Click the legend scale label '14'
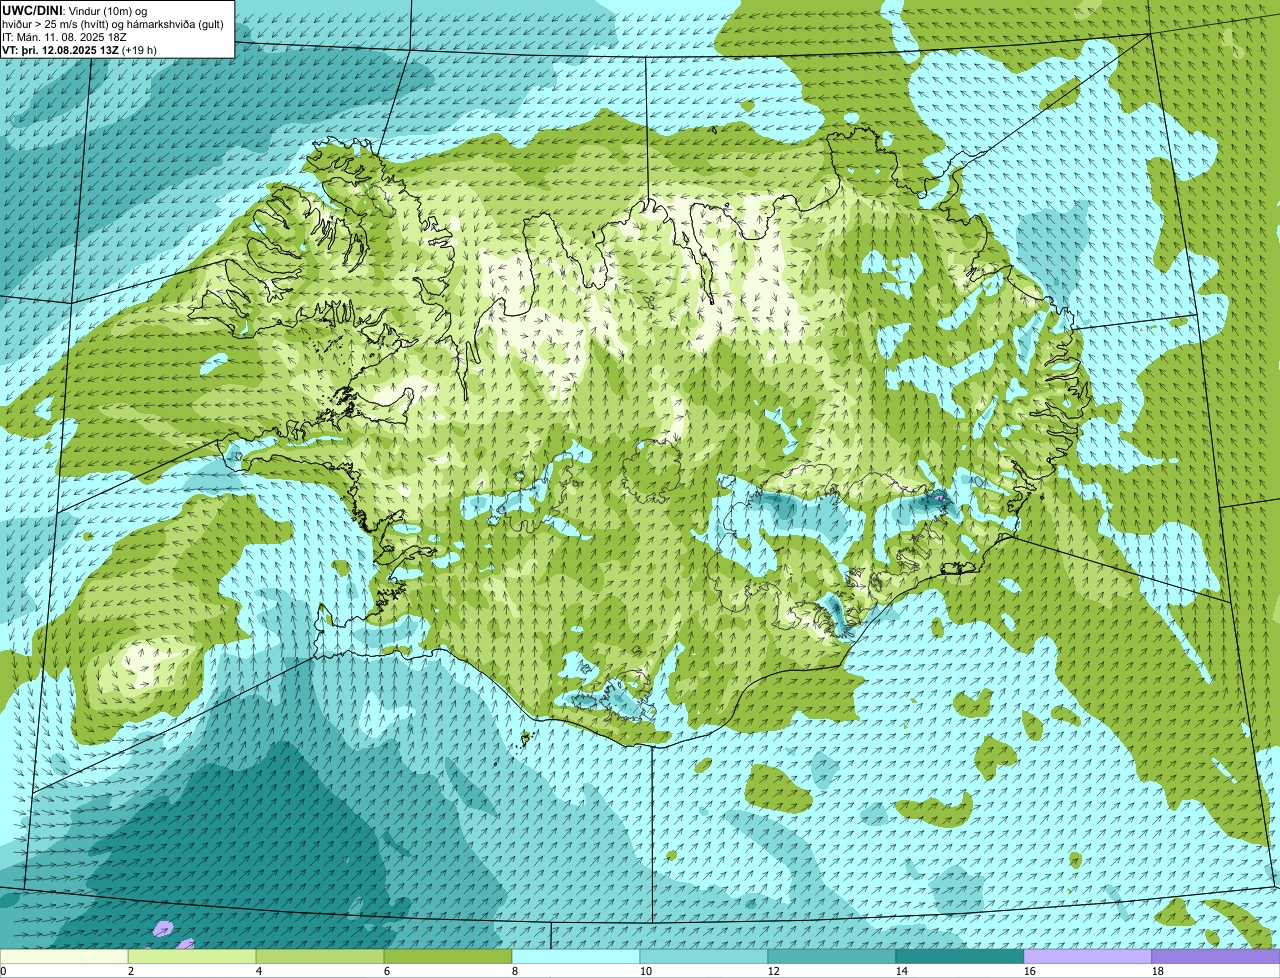 point(902,971)
